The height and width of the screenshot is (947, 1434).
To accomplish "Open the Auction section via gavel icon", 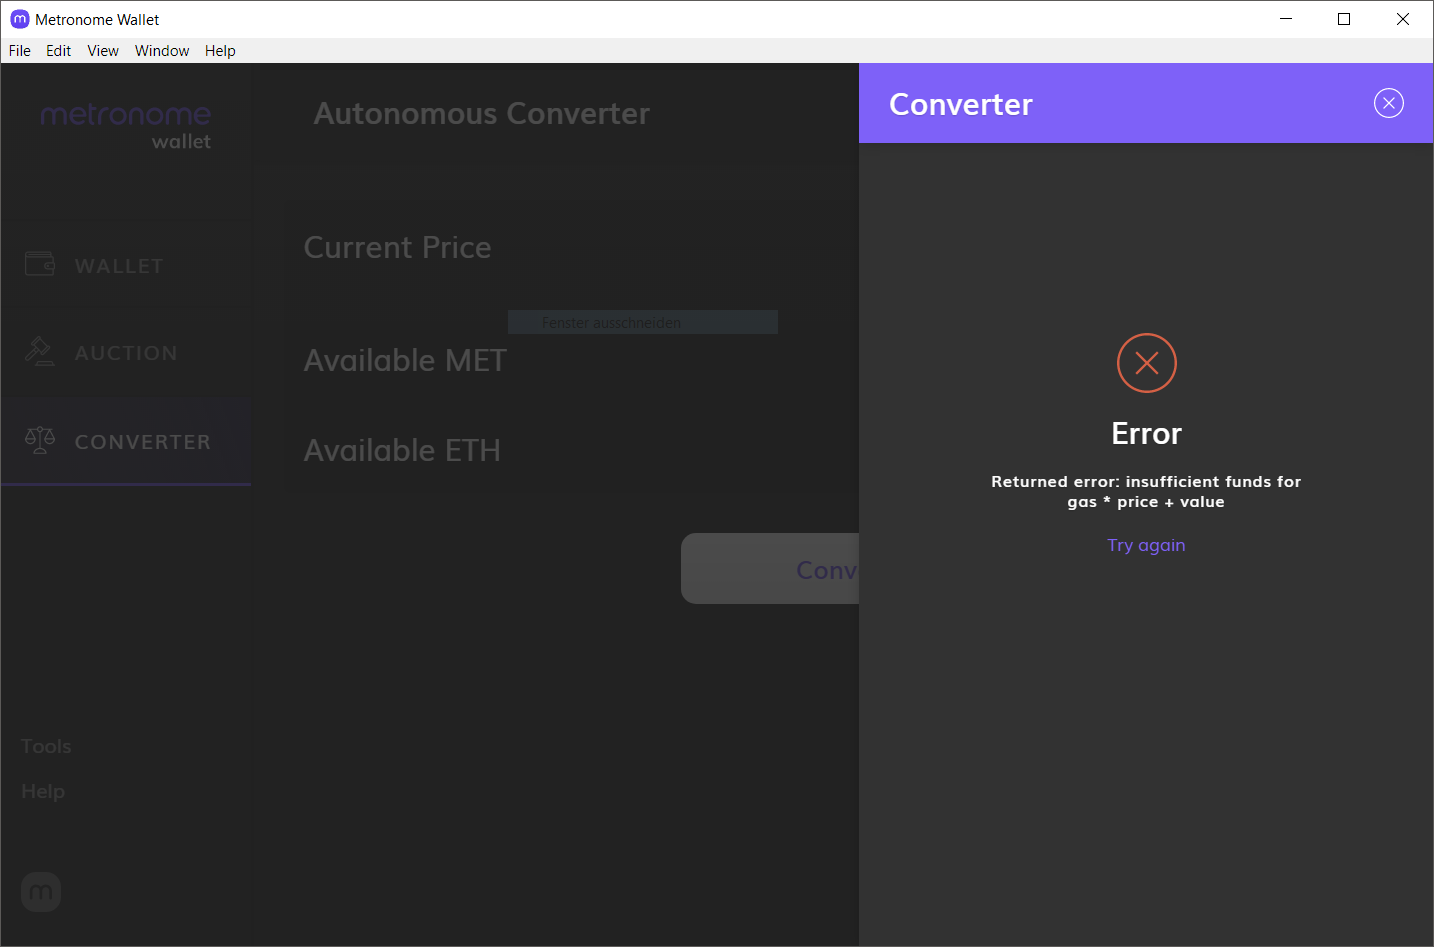I will tap(39, 351).
